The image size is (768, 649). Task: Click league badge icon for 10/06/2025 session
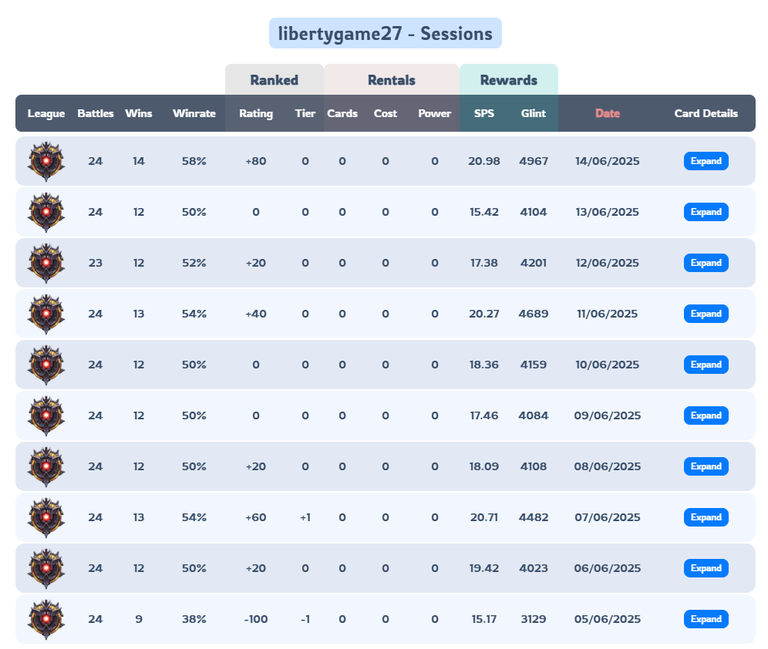46,365
